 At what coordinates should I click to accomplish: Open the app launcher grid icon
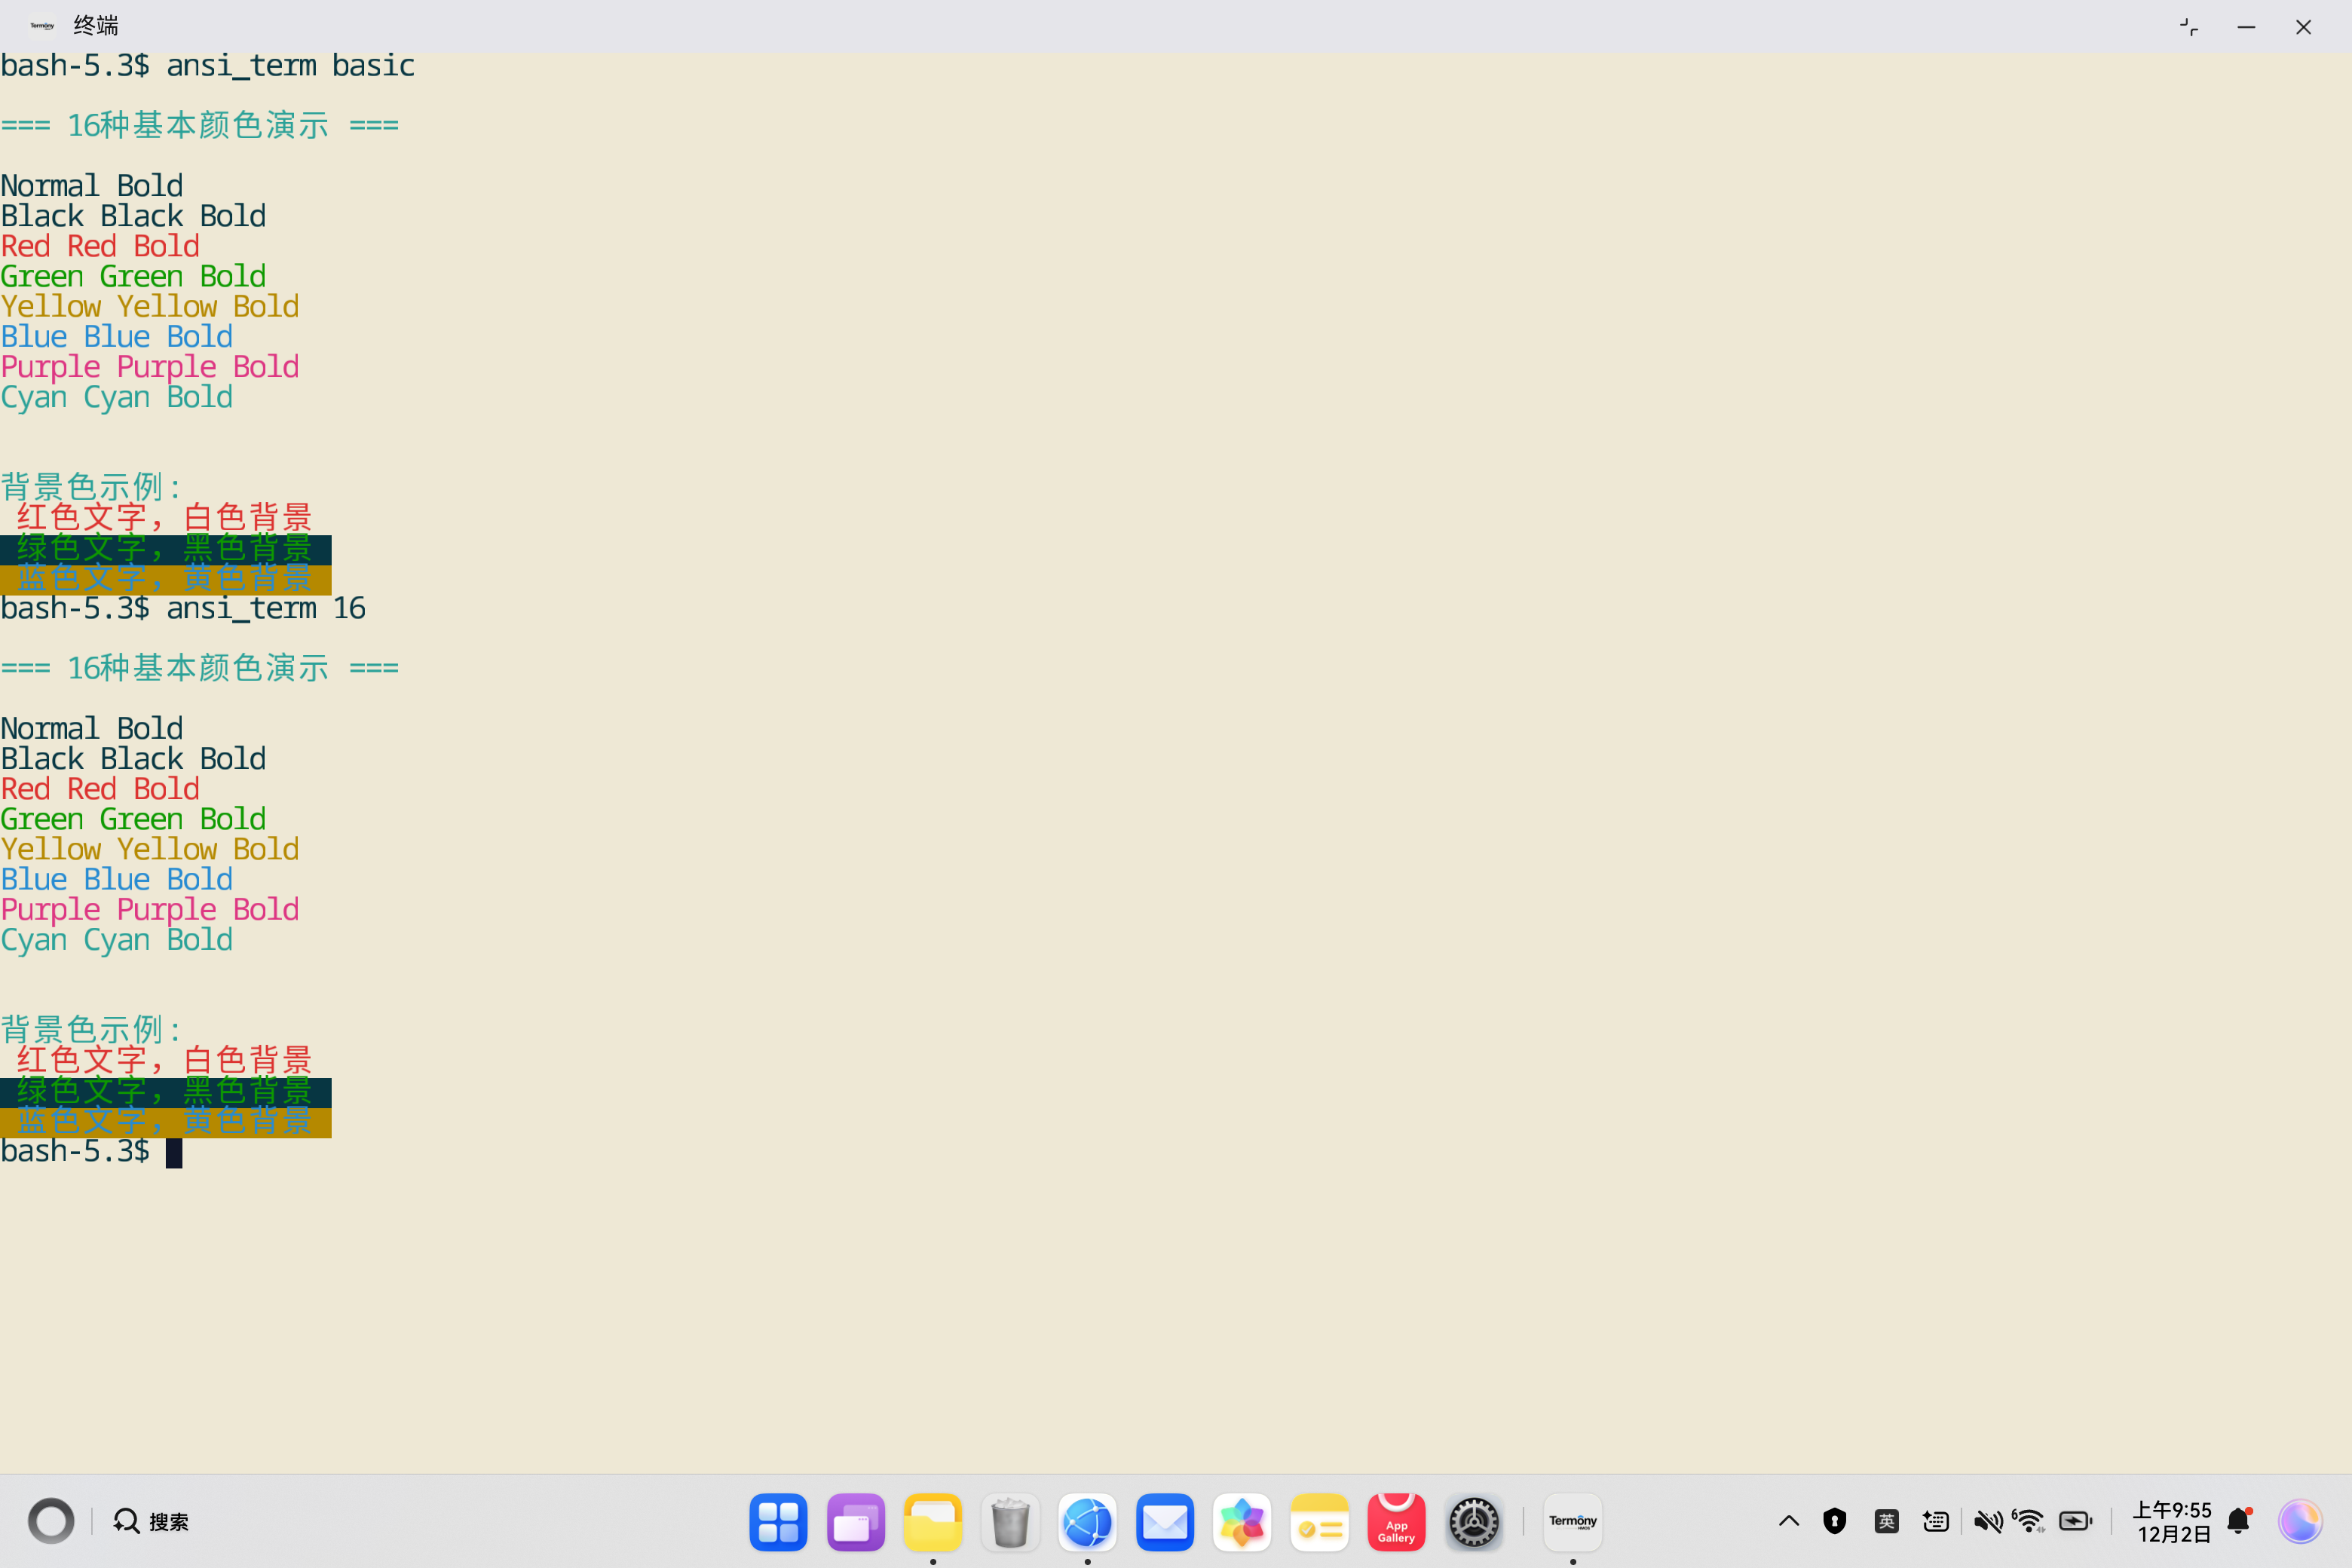tap(778, 1521)
